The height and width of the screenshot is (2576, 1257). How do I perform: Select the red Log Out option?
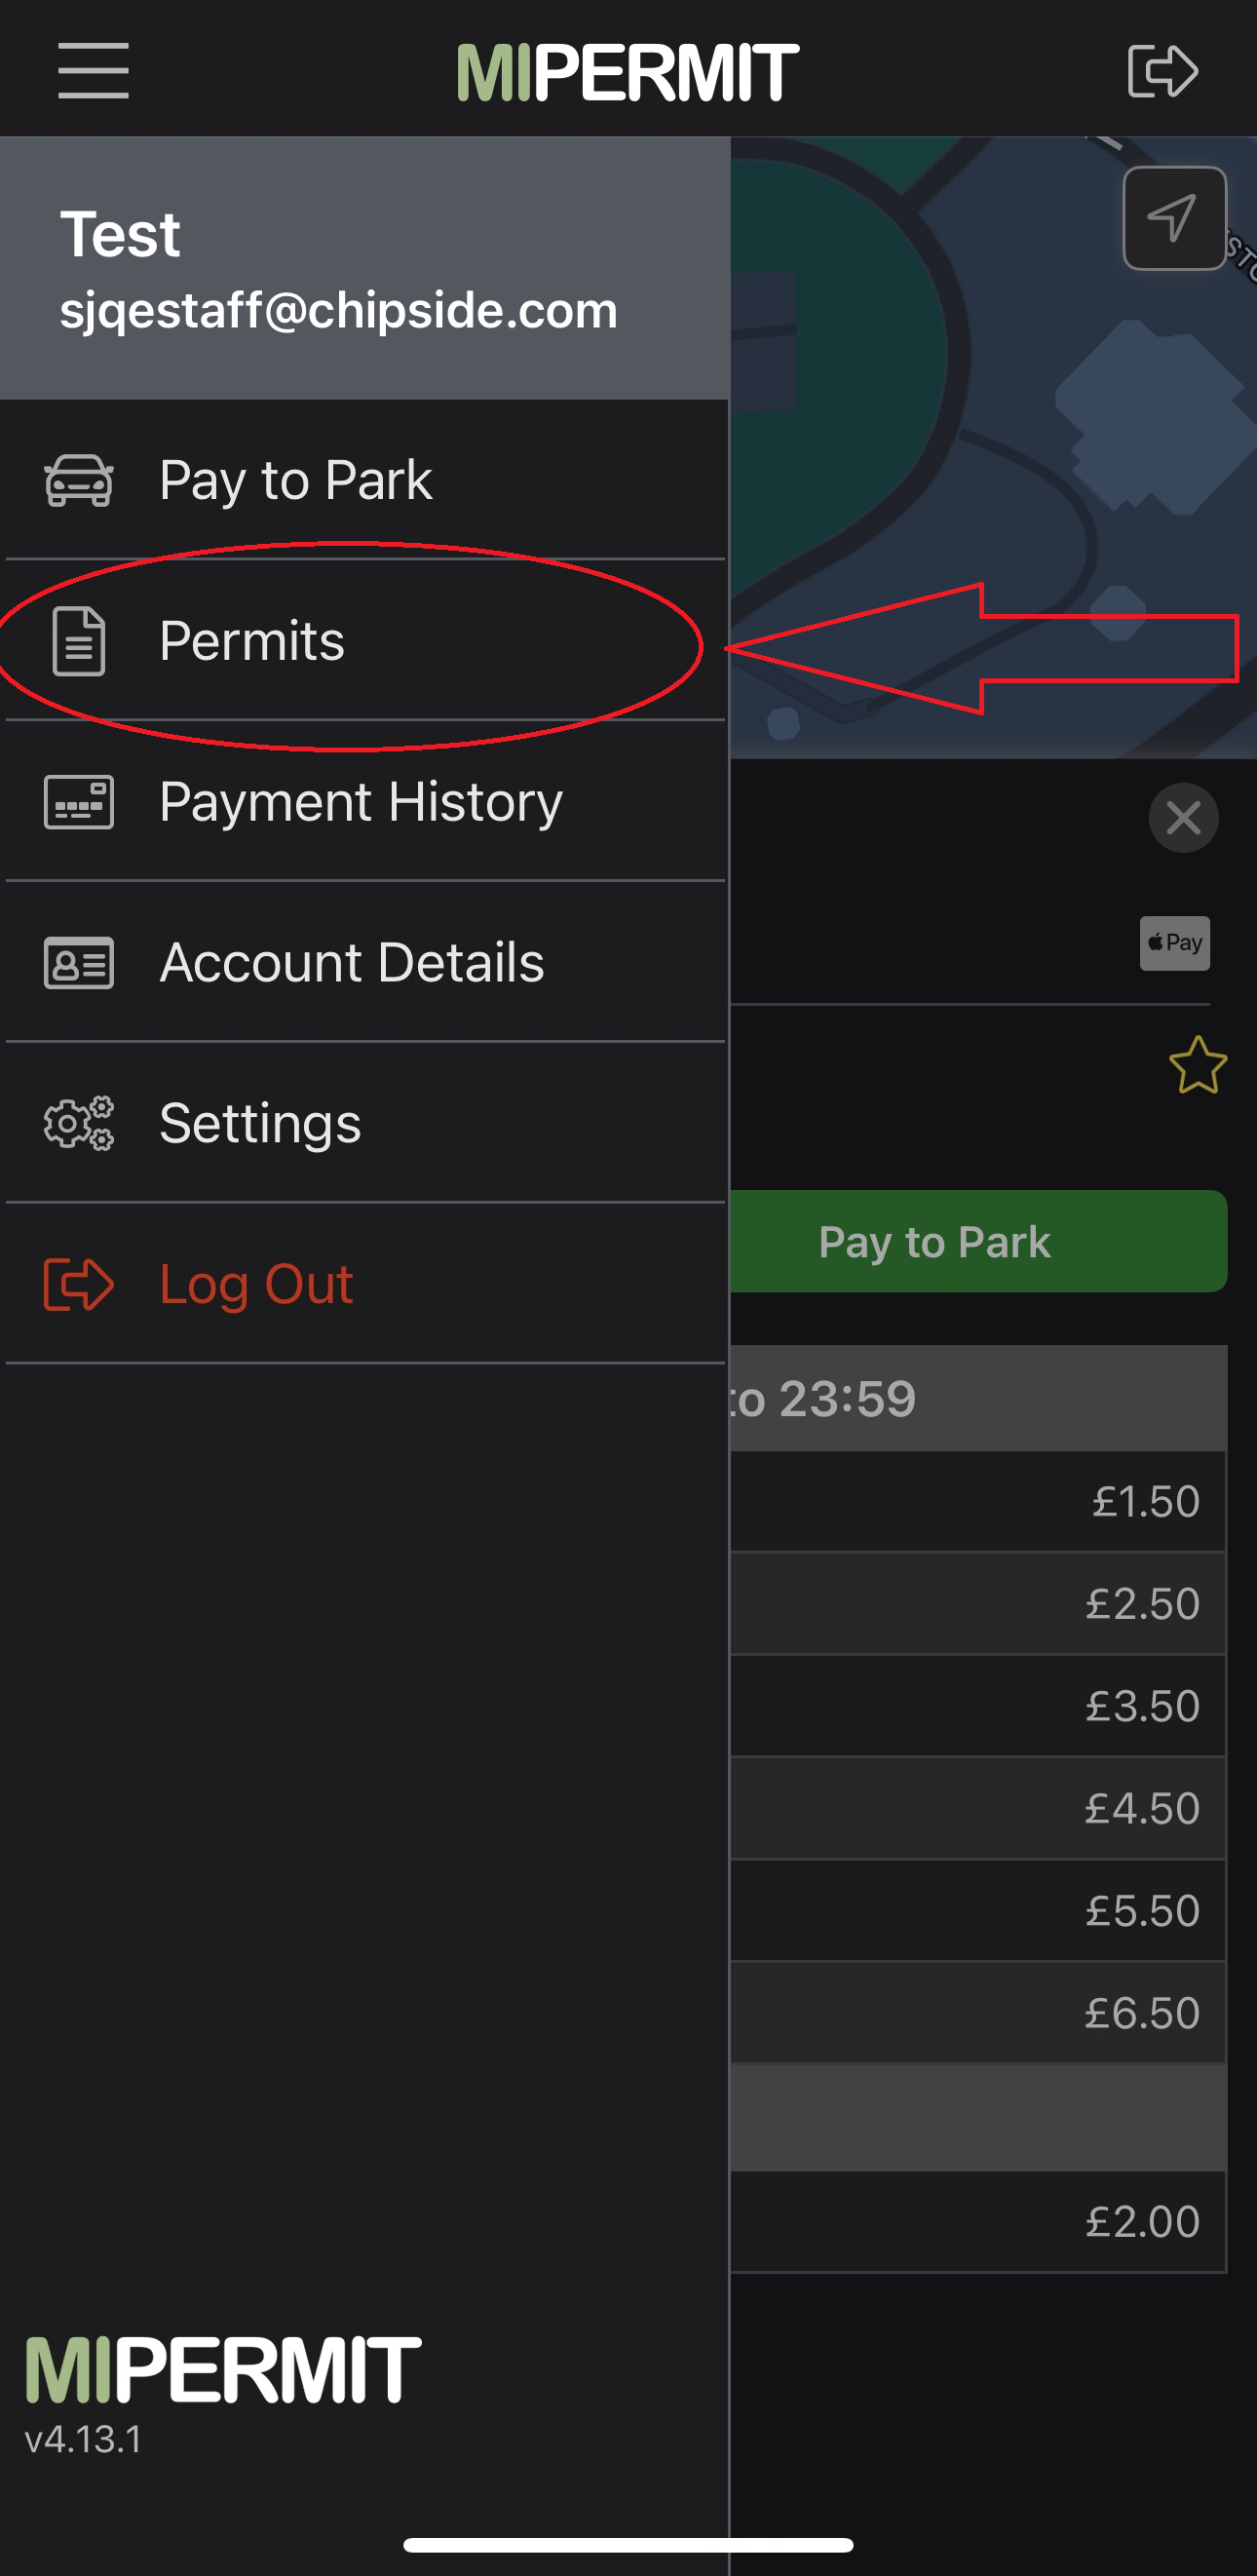pyautogui.click(x=256, y=1284)
